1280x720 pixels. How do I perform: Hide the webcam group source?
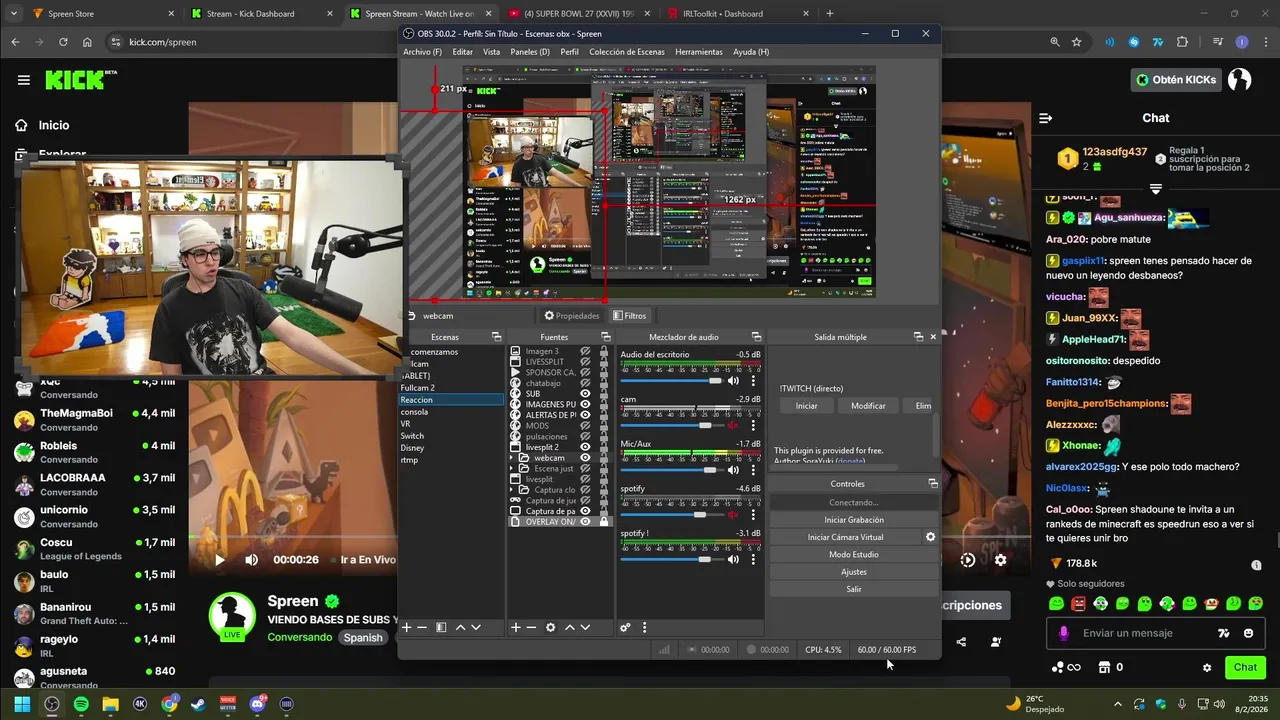point(586,458)
